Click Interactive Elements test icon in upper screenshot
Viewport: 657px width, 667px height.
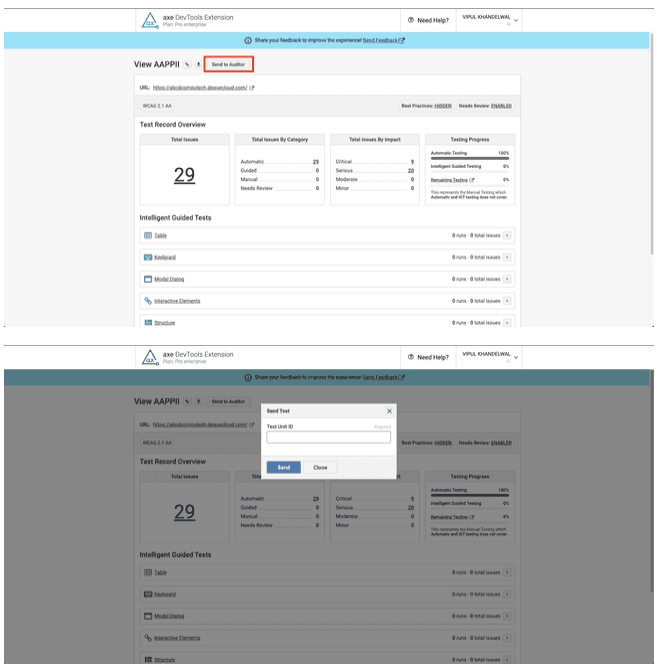point(148,300)
